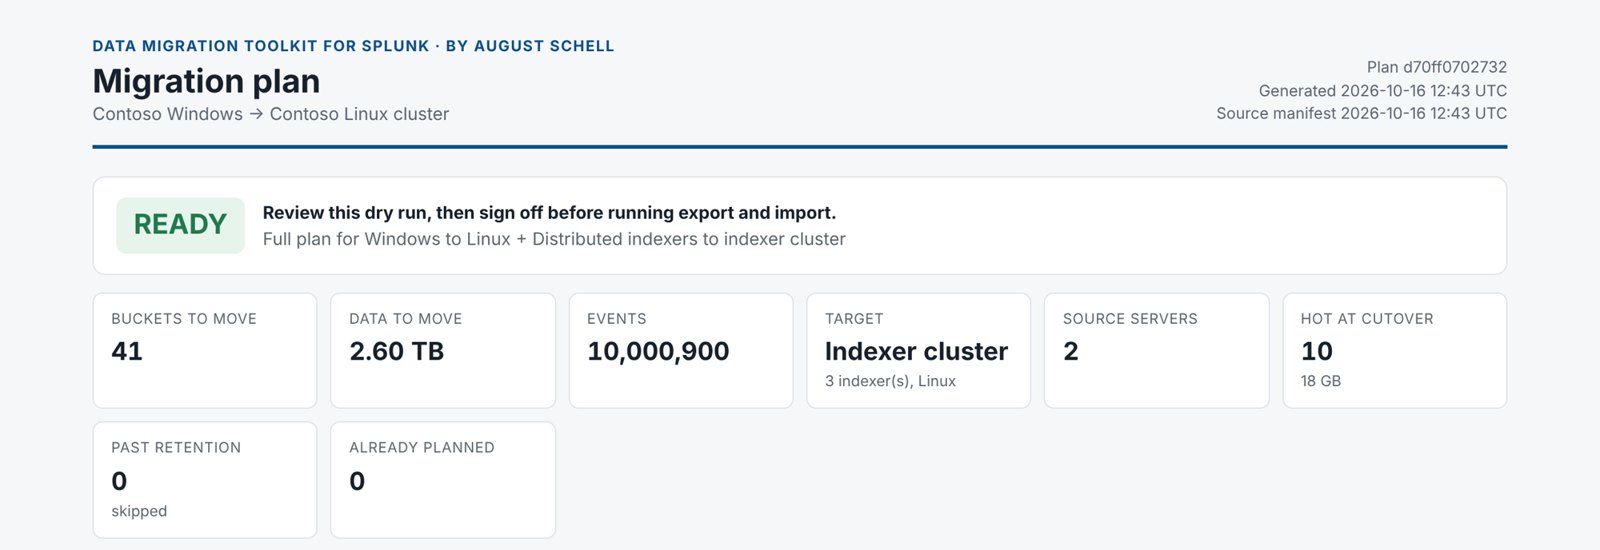This screenshot has height=550, width=1600.
Task: Click the 'Buckets to move' label
Action: click(184, 319)
